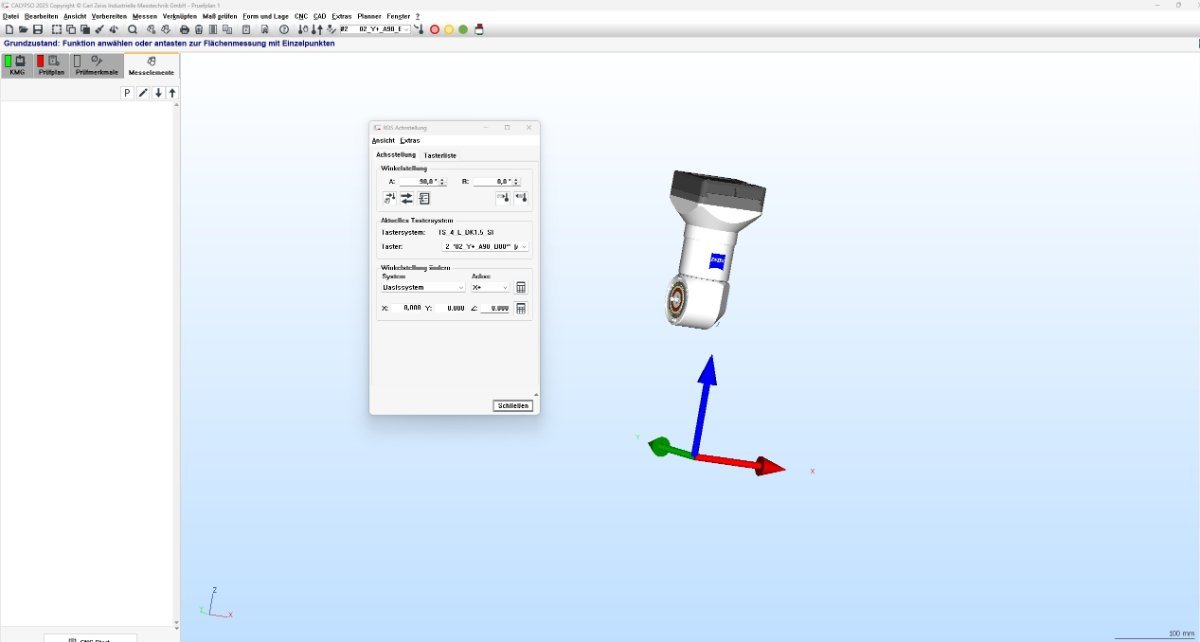The image size is (1200, 642).
Task: Click the green stoplight circle icon
Action: click(463, 30)
